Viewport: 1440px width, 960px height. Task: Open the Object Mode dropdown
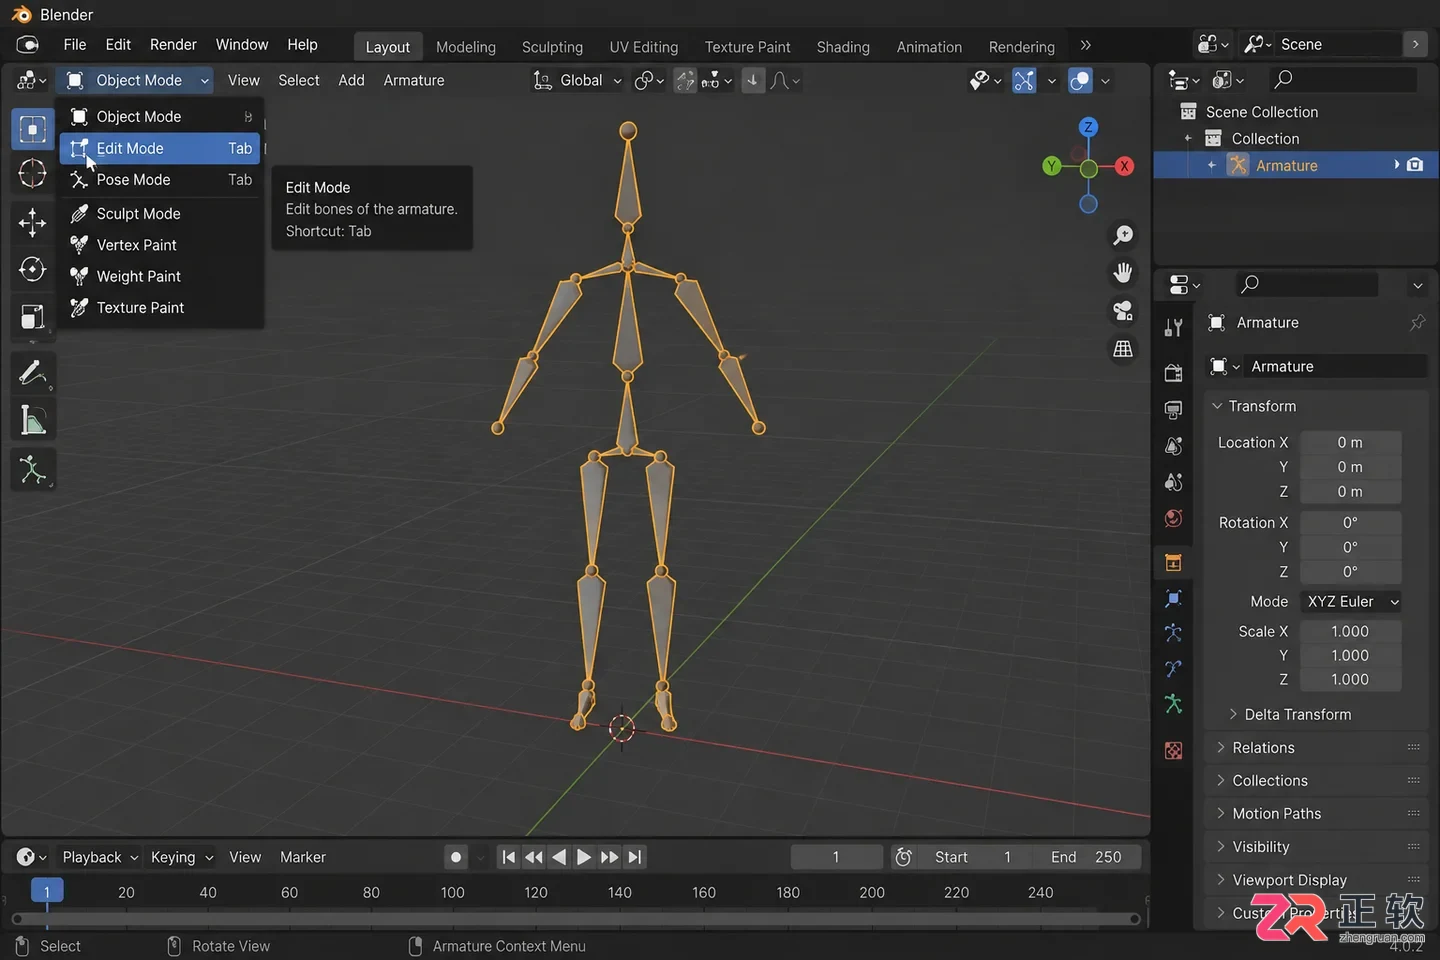point(136,80)
